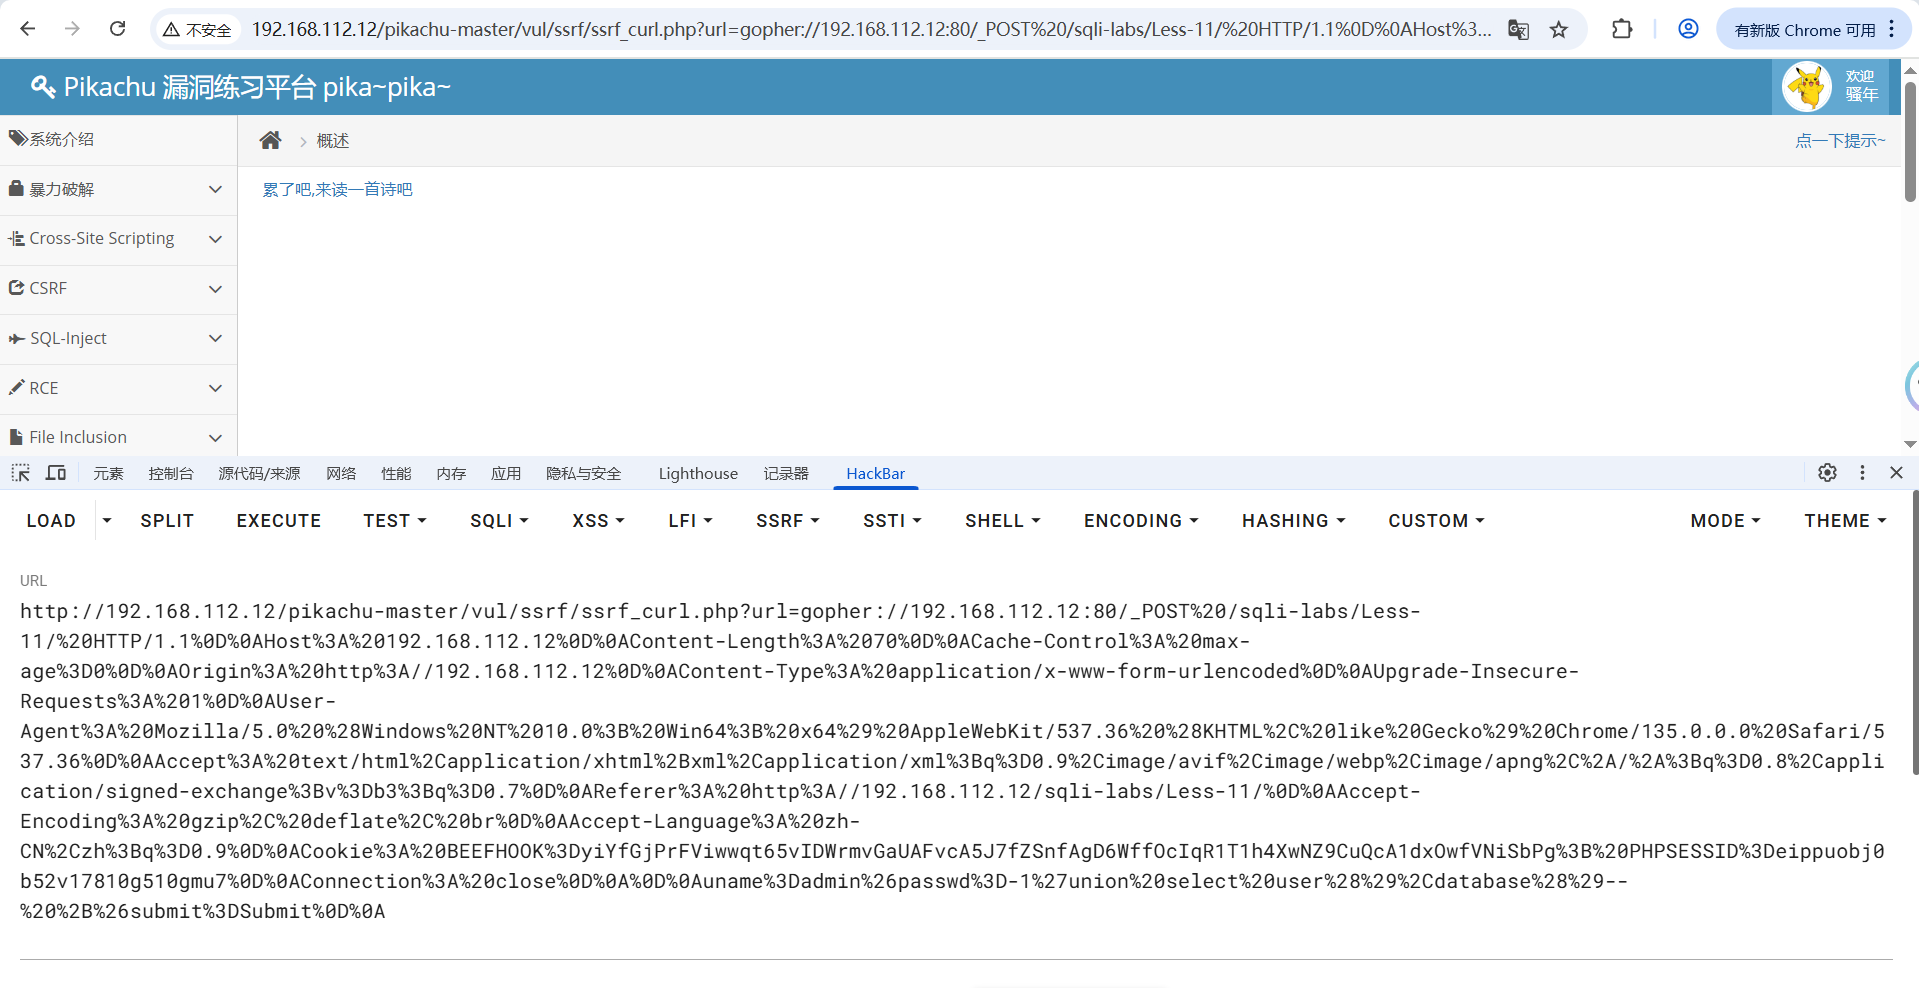This screenshot has width=1919, height=988.
Task: Select the HackBar DevTools tab
Action: pos(875,474)
